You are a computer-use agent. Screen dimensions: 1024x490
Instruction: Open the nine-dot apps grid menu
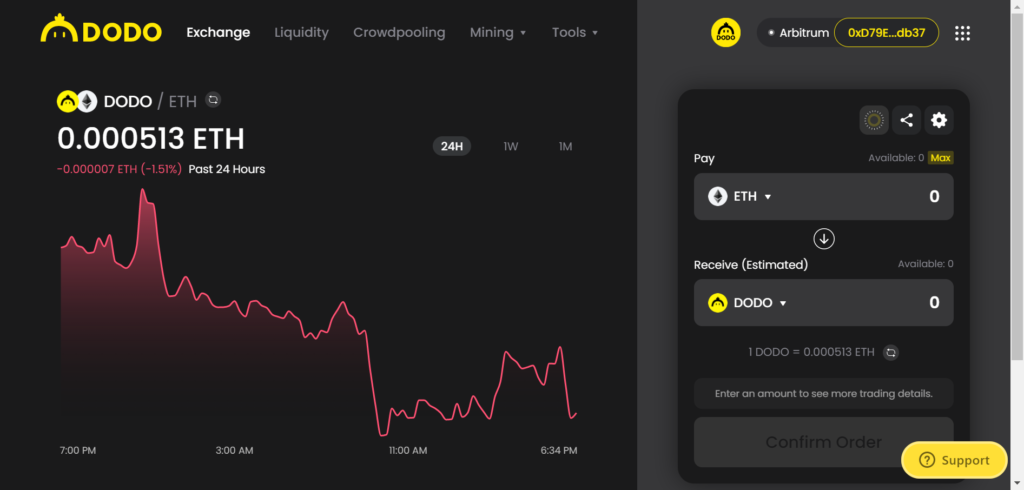point(962,33)
